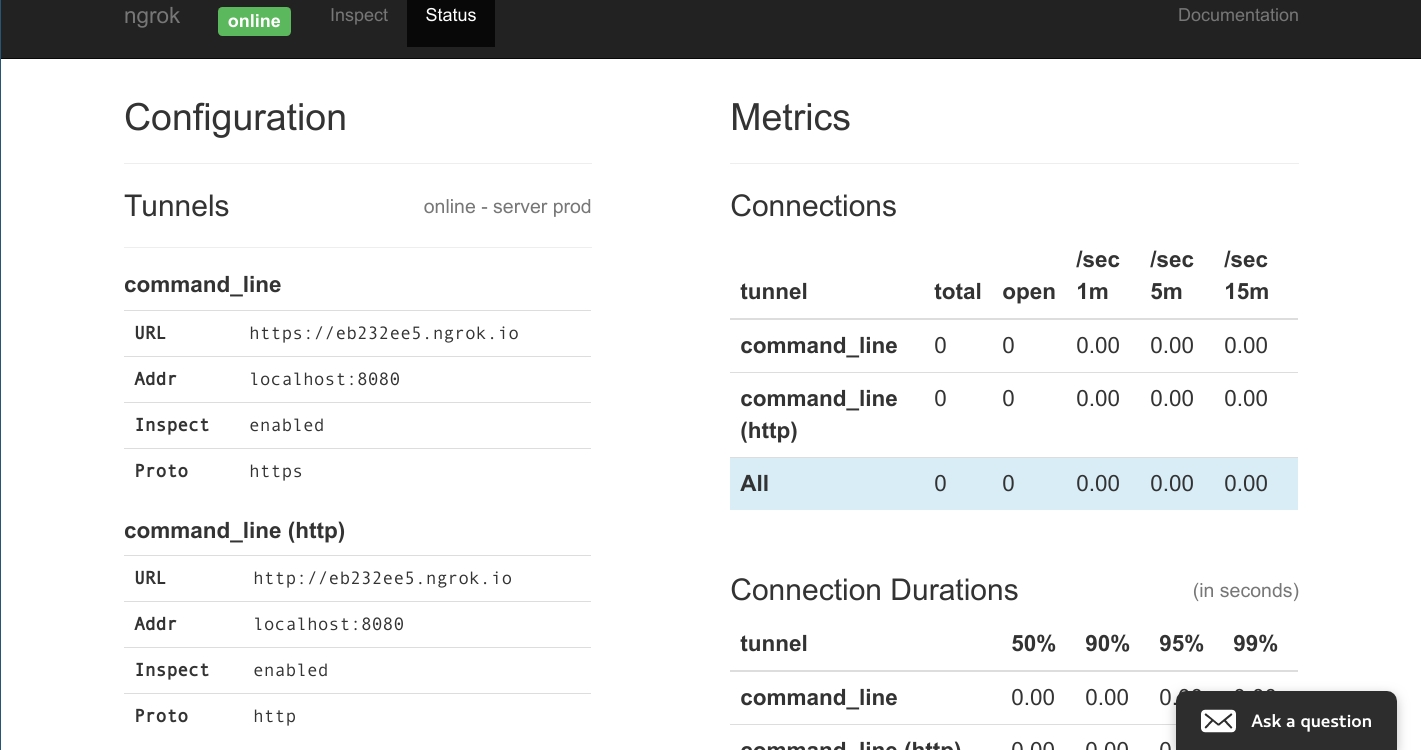Click the /sec 15m column header

click(1246, 276)
